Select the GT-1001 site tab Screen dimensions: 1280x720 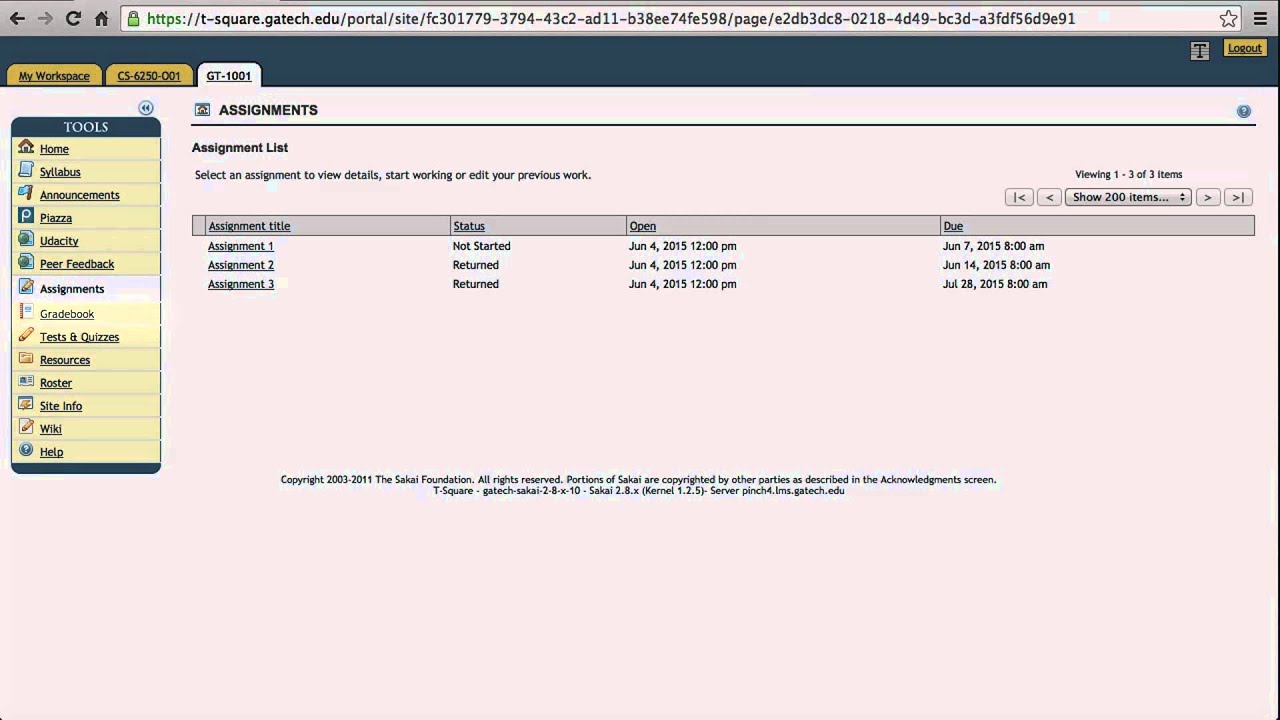[229, 76]
